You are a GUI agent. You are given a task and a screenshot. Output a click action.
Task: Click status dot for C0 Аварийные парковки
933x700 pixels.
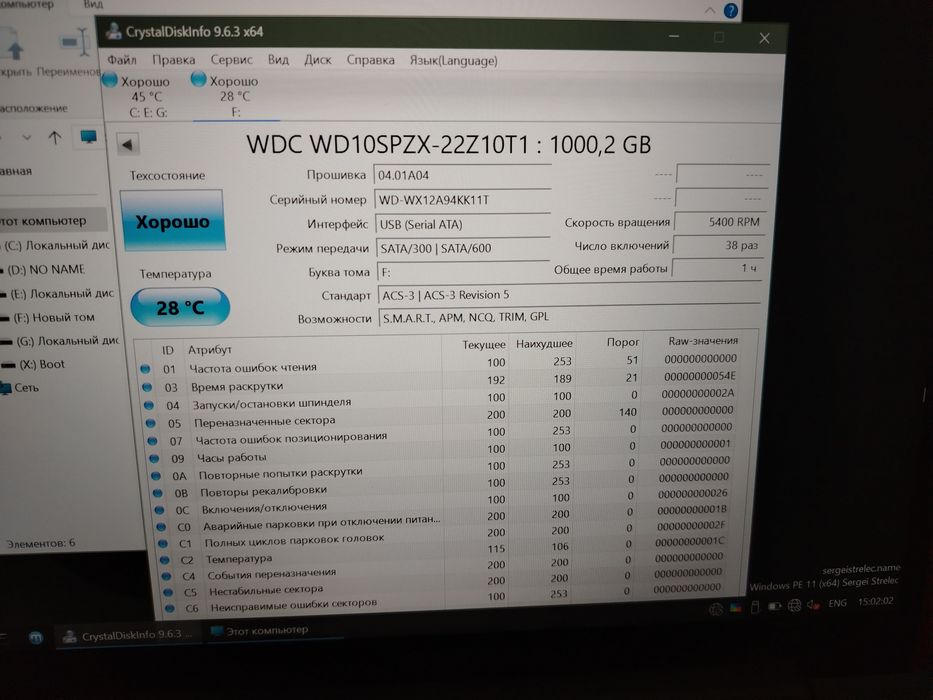(161, 527)
